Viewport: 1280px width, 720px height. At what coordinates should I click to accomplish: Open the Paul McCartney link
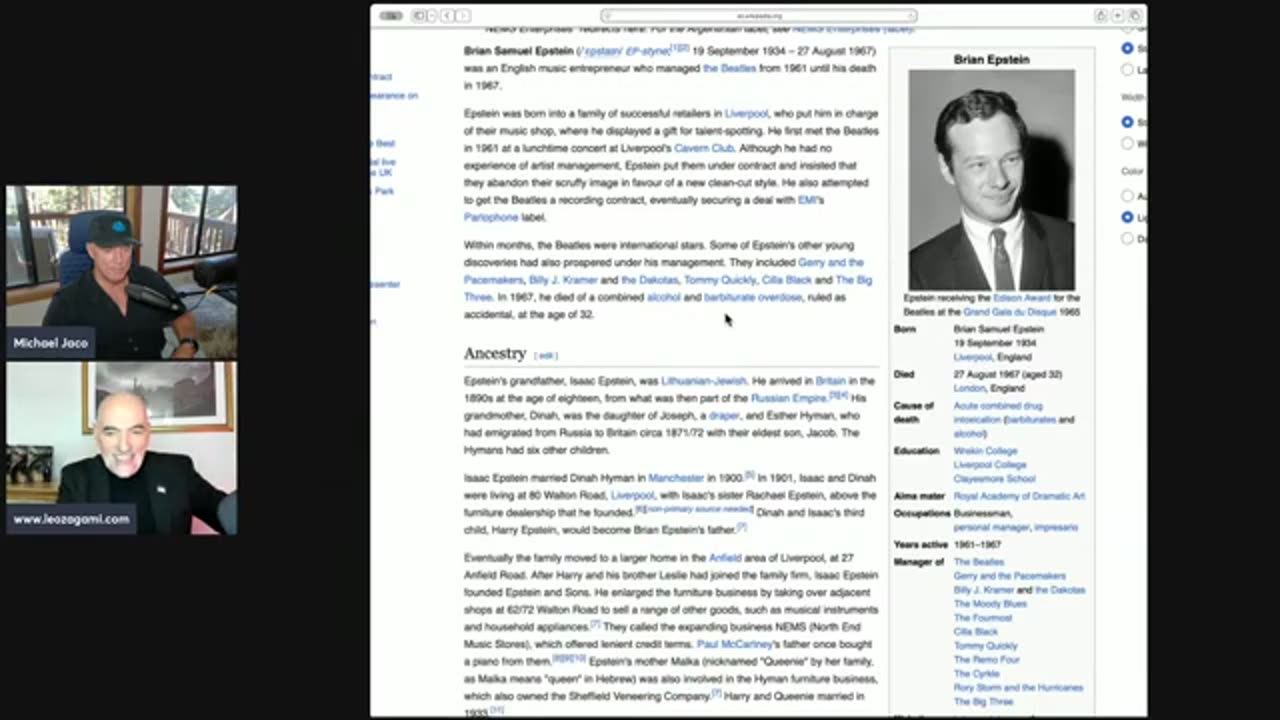click(736, 645)
